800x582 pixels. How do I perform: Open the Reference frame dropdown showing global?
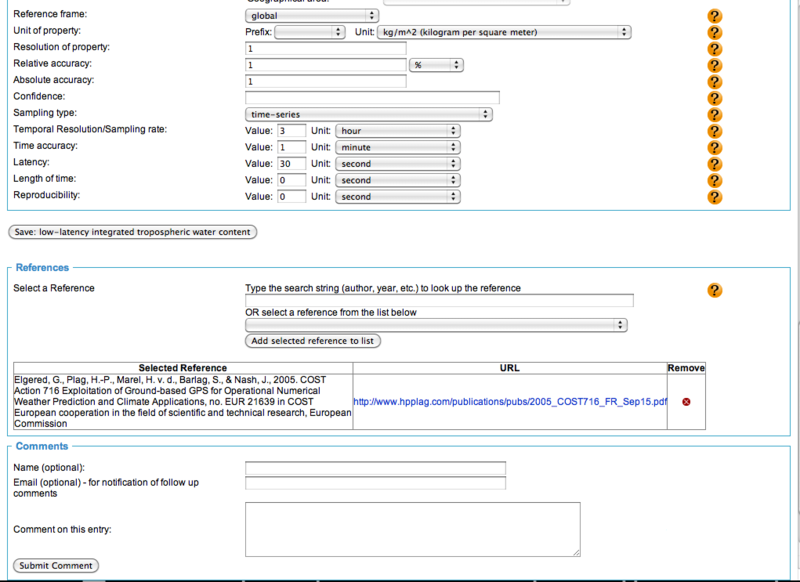coord(312,16)
